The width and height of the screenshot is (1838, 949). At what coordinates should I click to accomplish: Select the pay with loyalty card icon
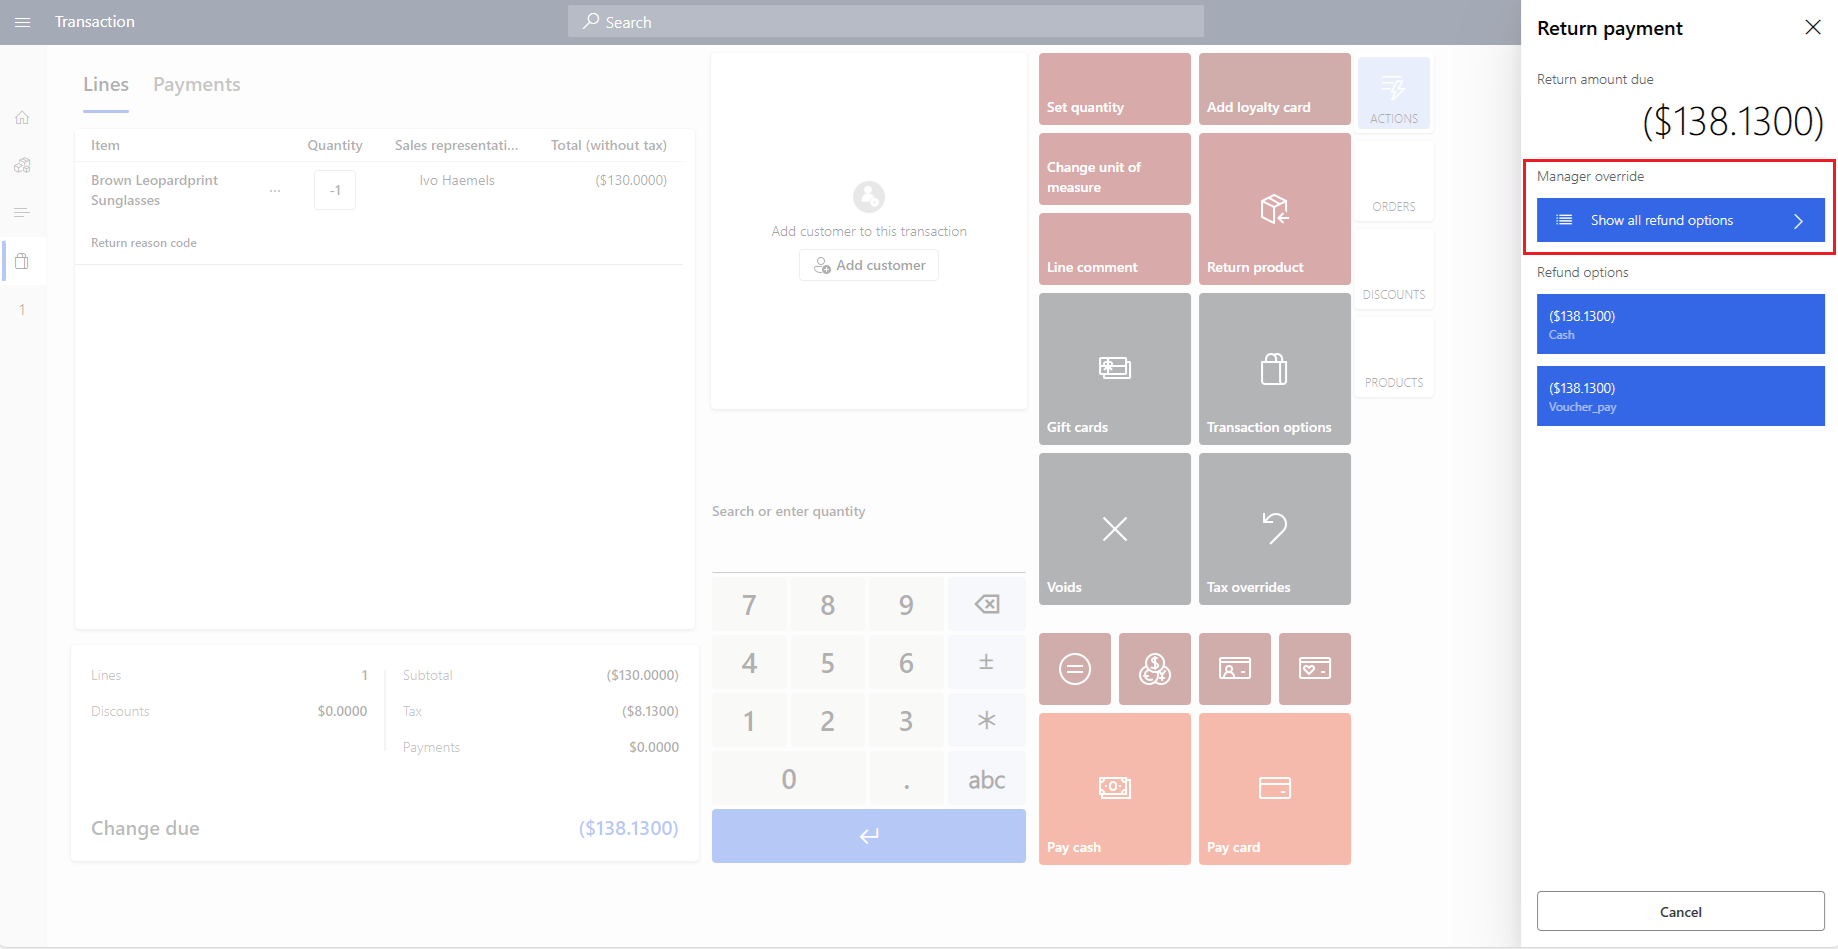point(1314,669)
